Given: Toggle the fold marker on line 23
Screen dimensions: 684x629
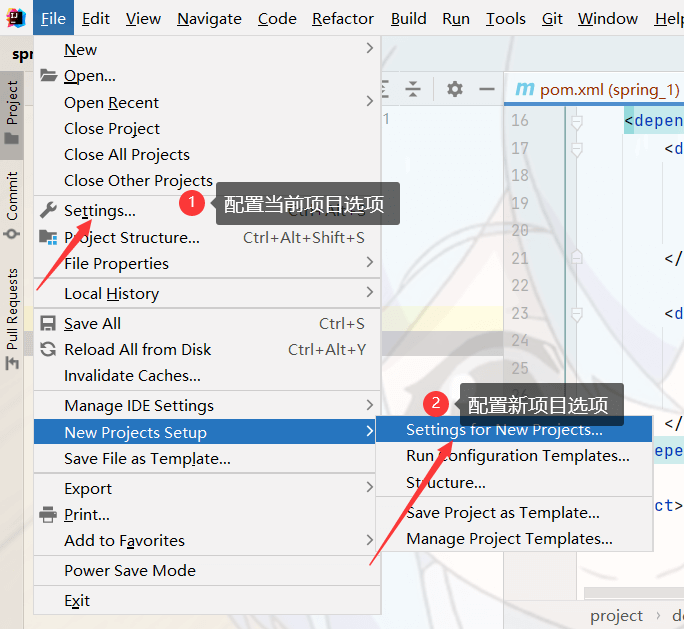Looking at the screenshot, I should [x=577, y=314].
